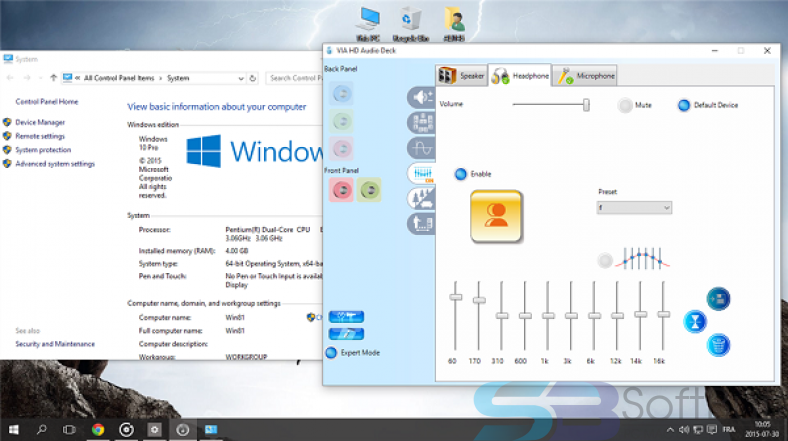Save the equalizer preset with disk icon
This screenshot has height=441, width=788.
[718, 299]
